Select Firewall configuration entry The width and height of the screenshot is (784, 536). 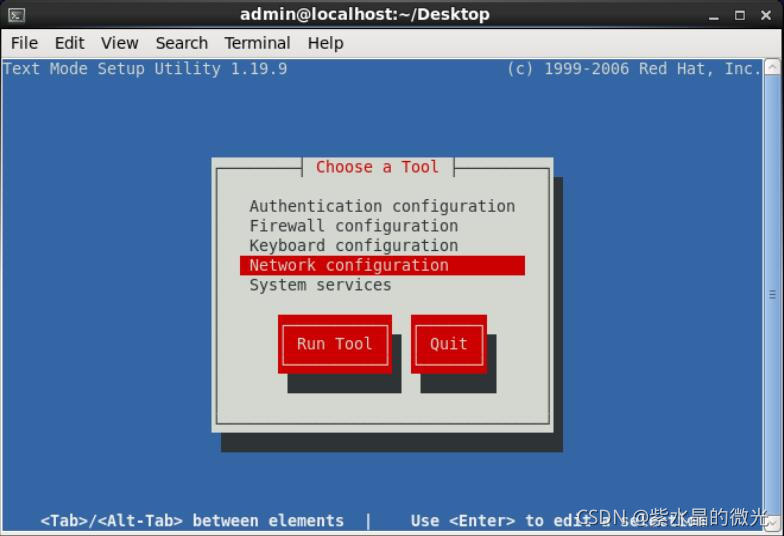pyautogui.click(x=382, y=226)
